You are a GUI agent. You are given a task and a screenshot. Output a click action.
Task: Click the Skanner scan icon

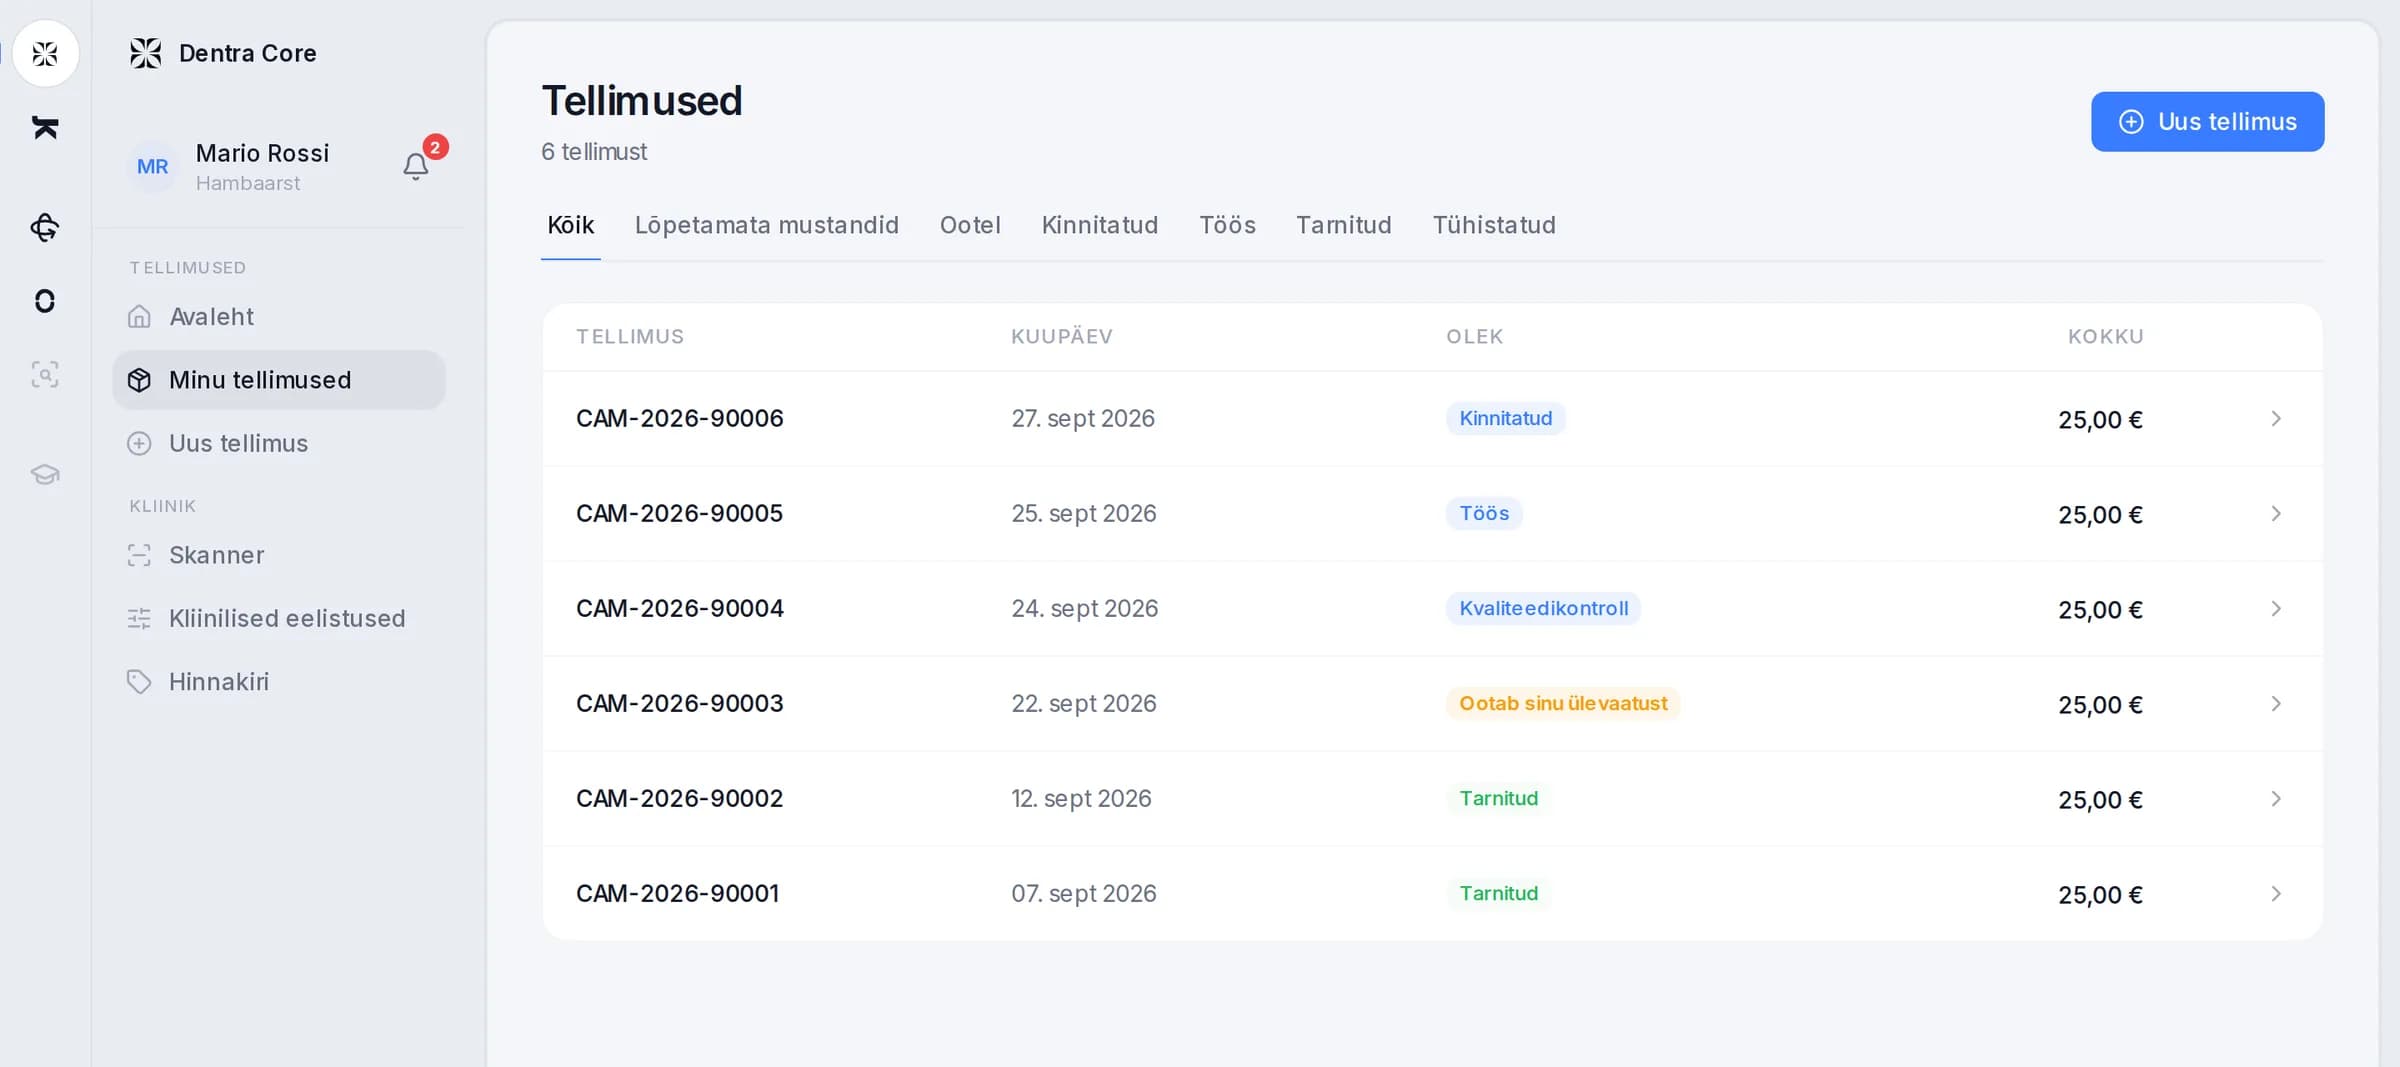point(139,555)
